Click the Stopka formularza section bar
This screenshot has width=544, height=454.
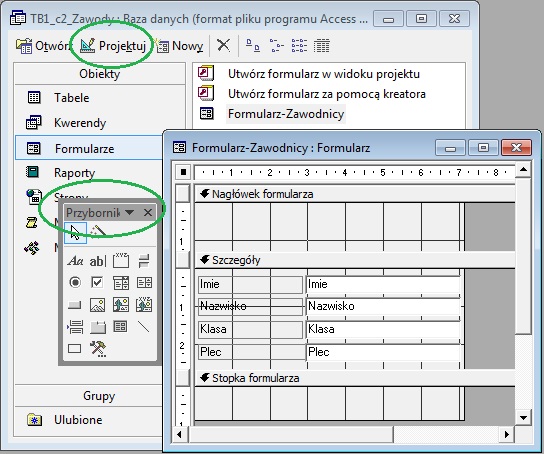pyautogui.click(x=355, y=378)
